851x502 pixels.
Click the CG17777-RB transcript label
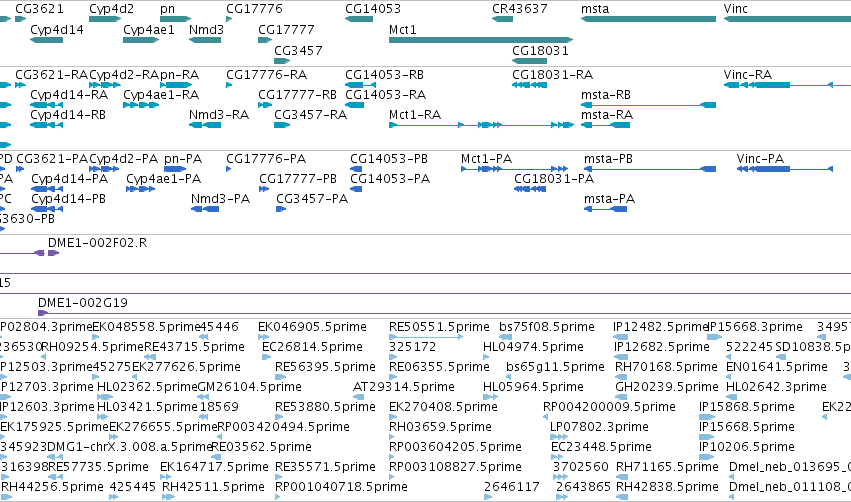pyautogui.click(x=297, y=94)
